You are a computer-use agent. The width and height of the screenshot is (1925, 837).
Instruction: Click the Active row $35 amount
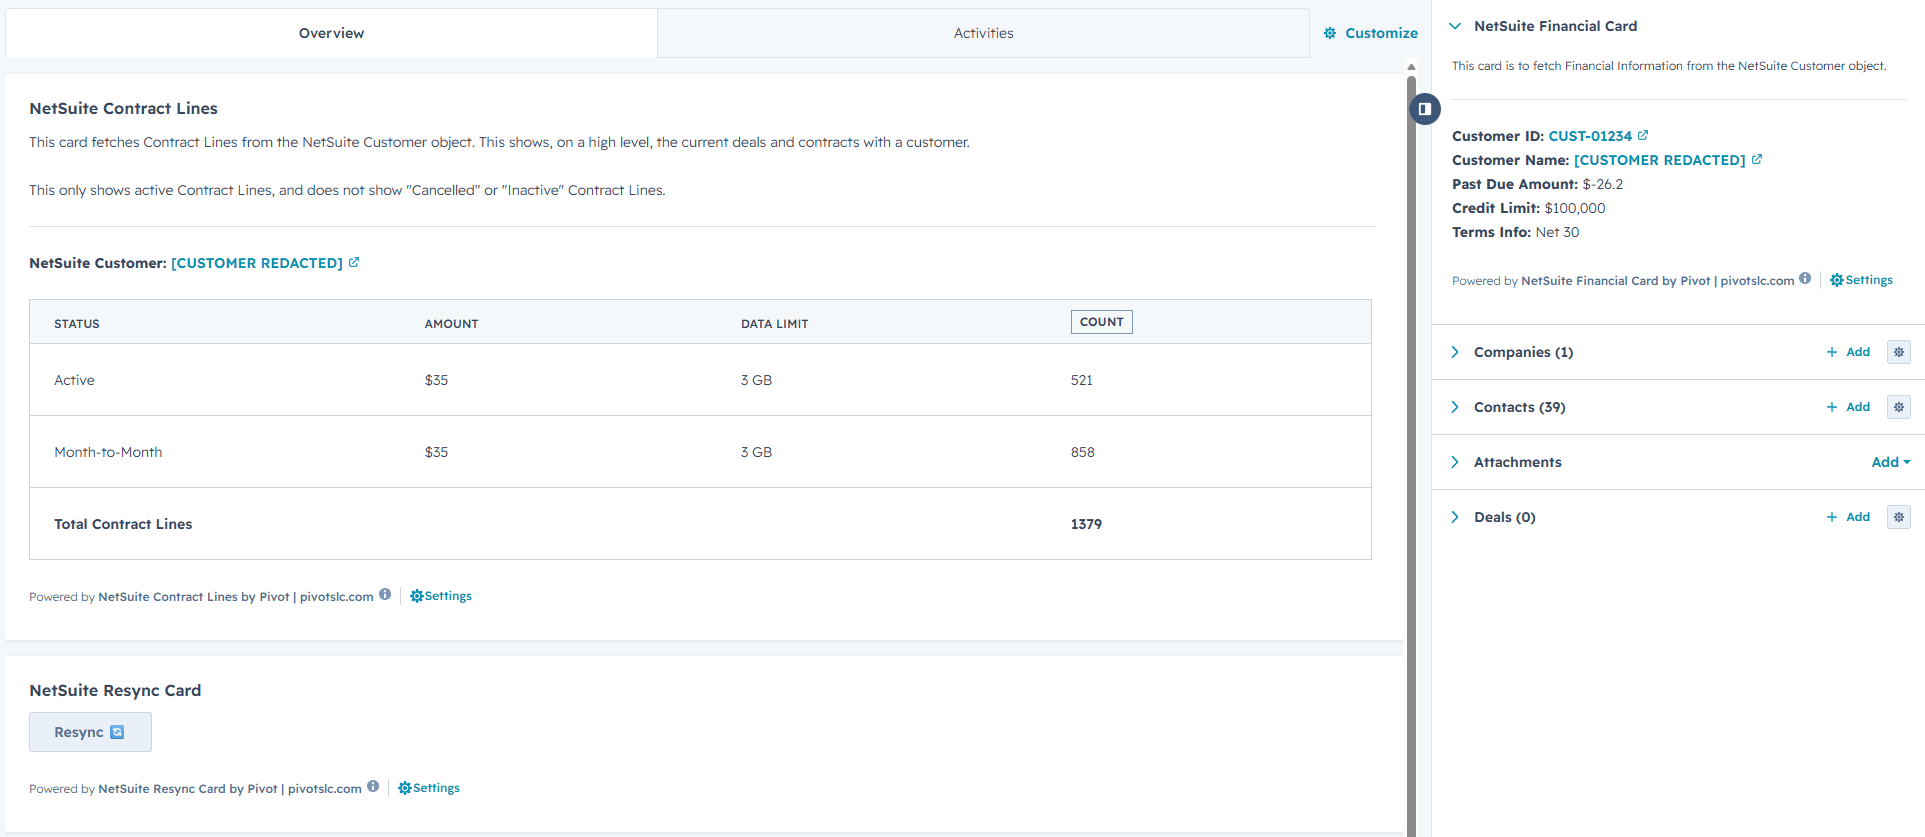(436, 380)
